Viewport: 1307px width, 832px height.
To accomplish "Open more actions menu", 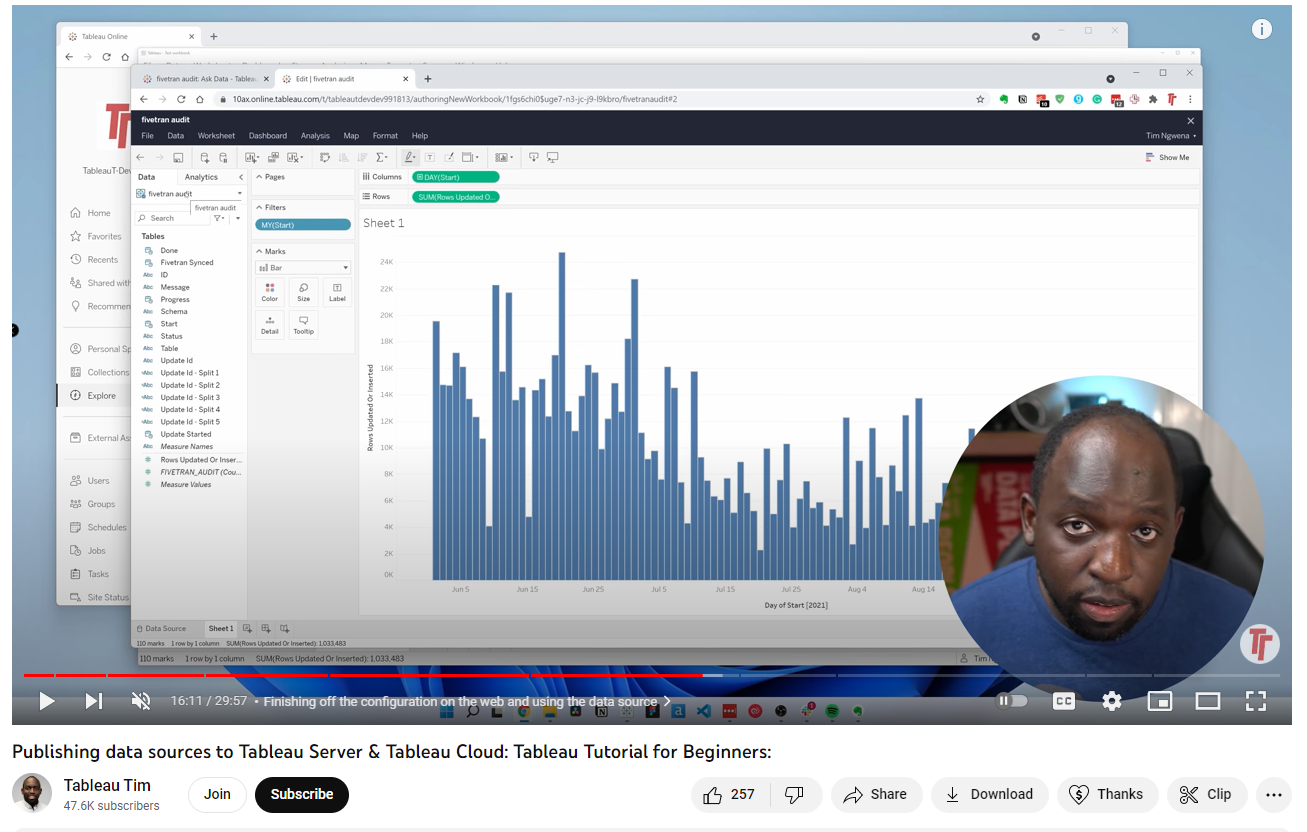I will click(1273, 794).
